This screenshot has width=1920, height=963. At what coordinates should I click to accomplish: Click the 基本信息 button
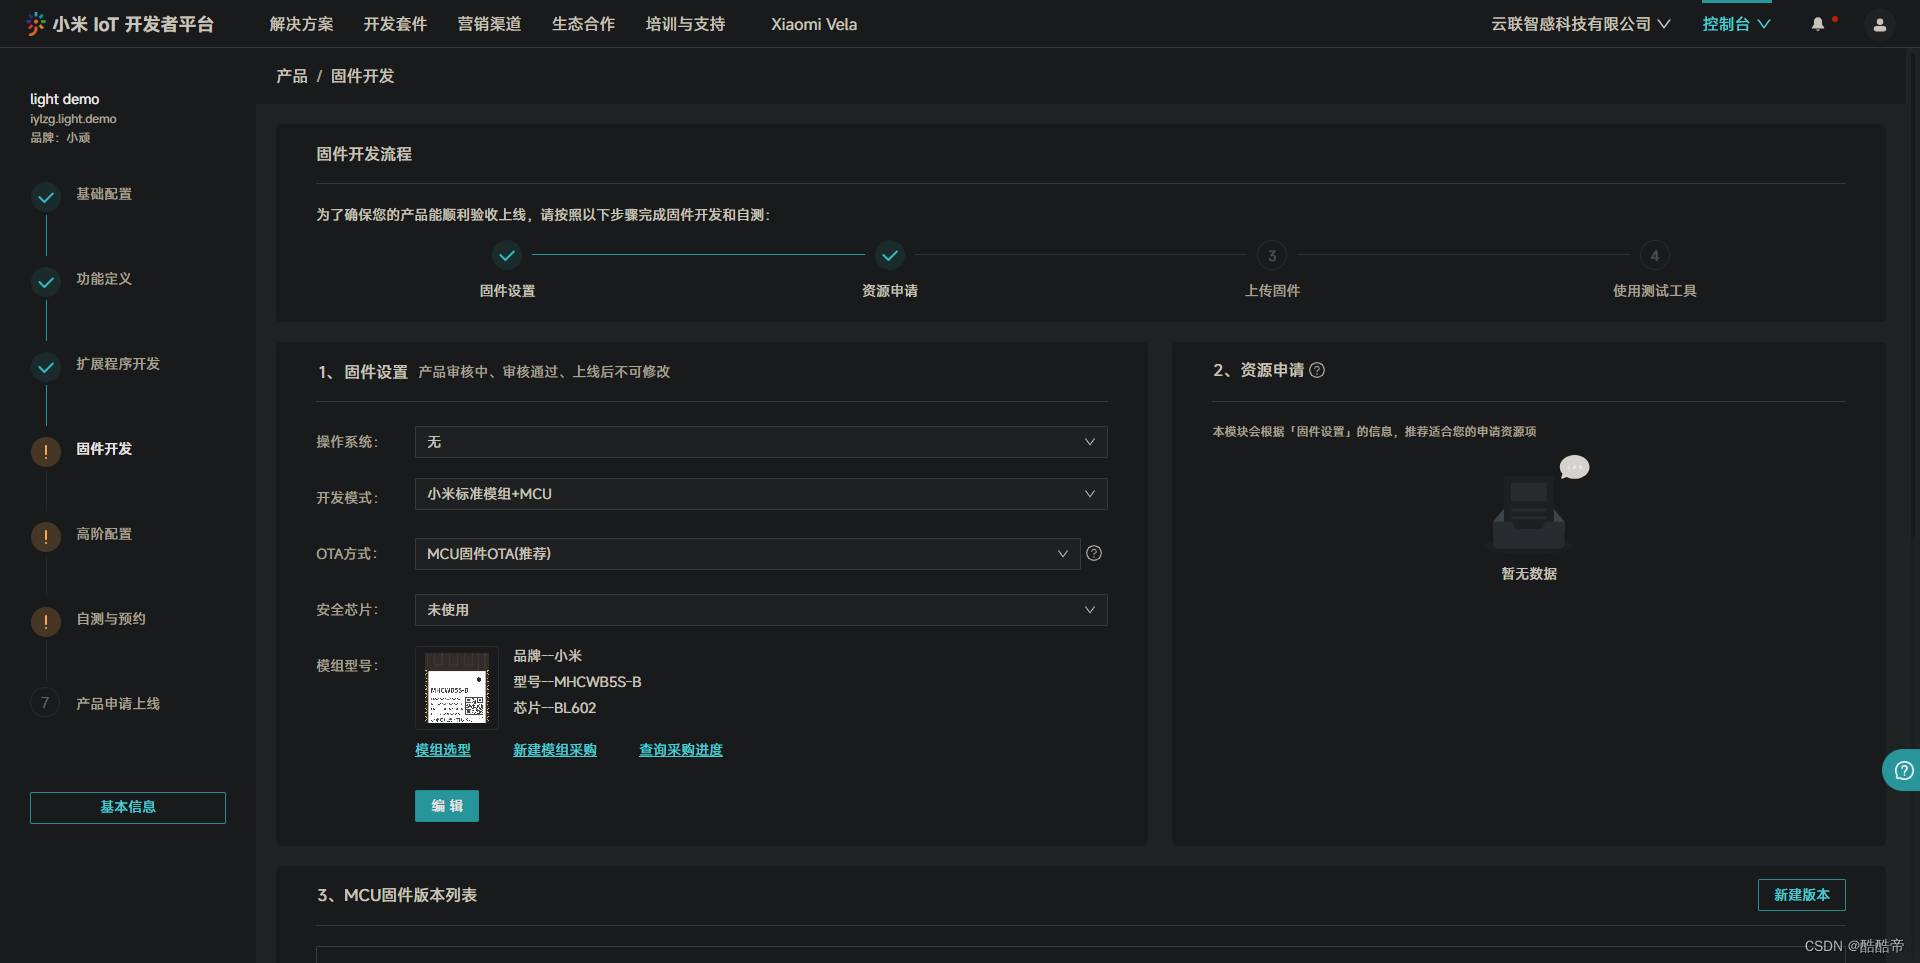[128, 808]
